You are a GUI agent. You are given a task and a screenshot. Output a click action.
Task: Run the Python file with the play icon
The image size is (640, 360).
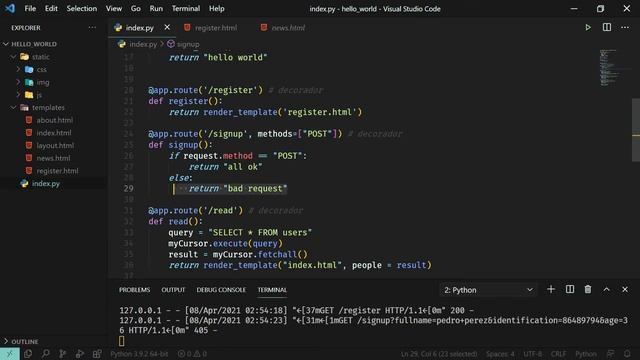(x=588, y=28)
